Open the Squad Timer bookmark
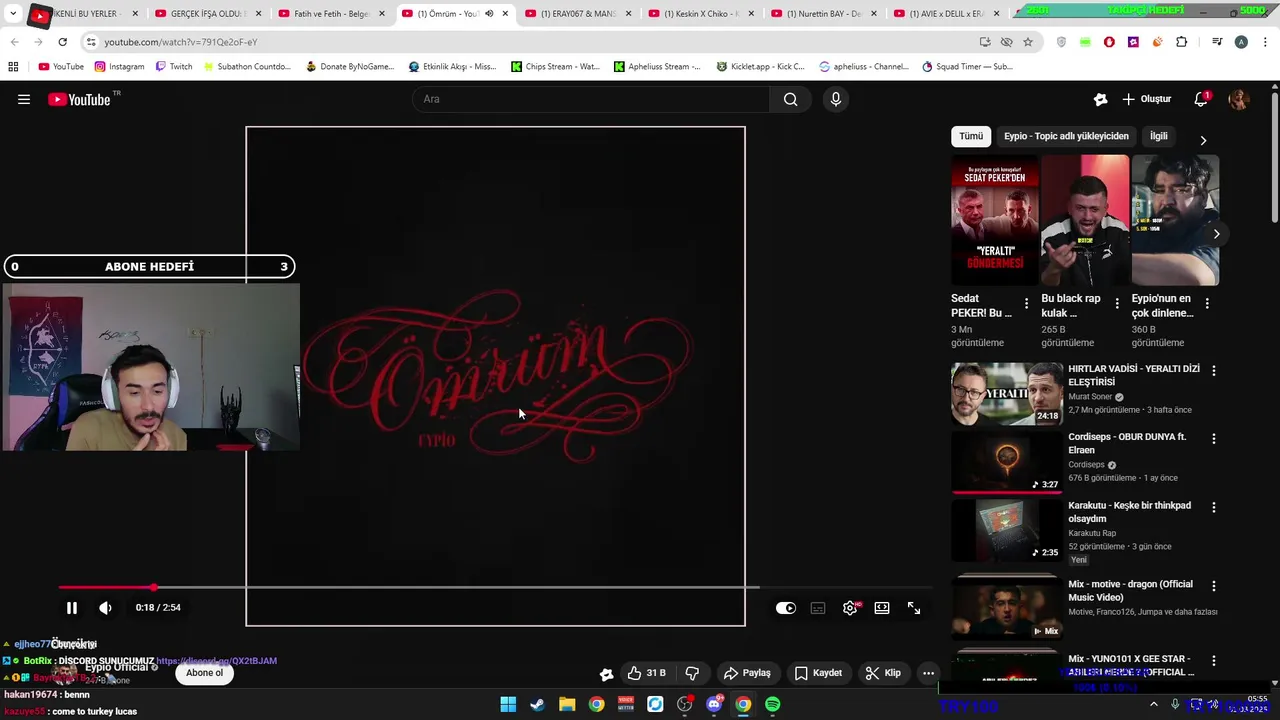 967,67
